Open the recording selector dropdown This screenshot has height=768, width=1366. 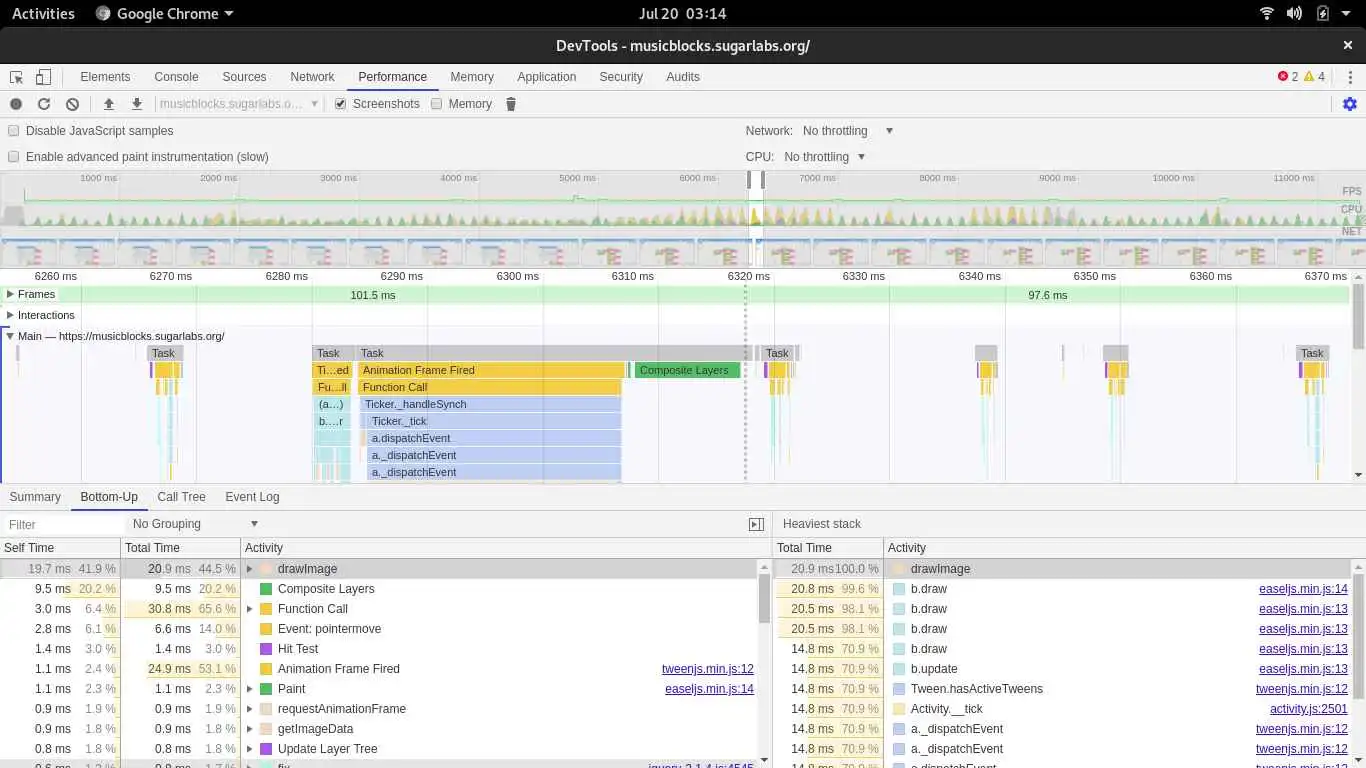(238, 104)
